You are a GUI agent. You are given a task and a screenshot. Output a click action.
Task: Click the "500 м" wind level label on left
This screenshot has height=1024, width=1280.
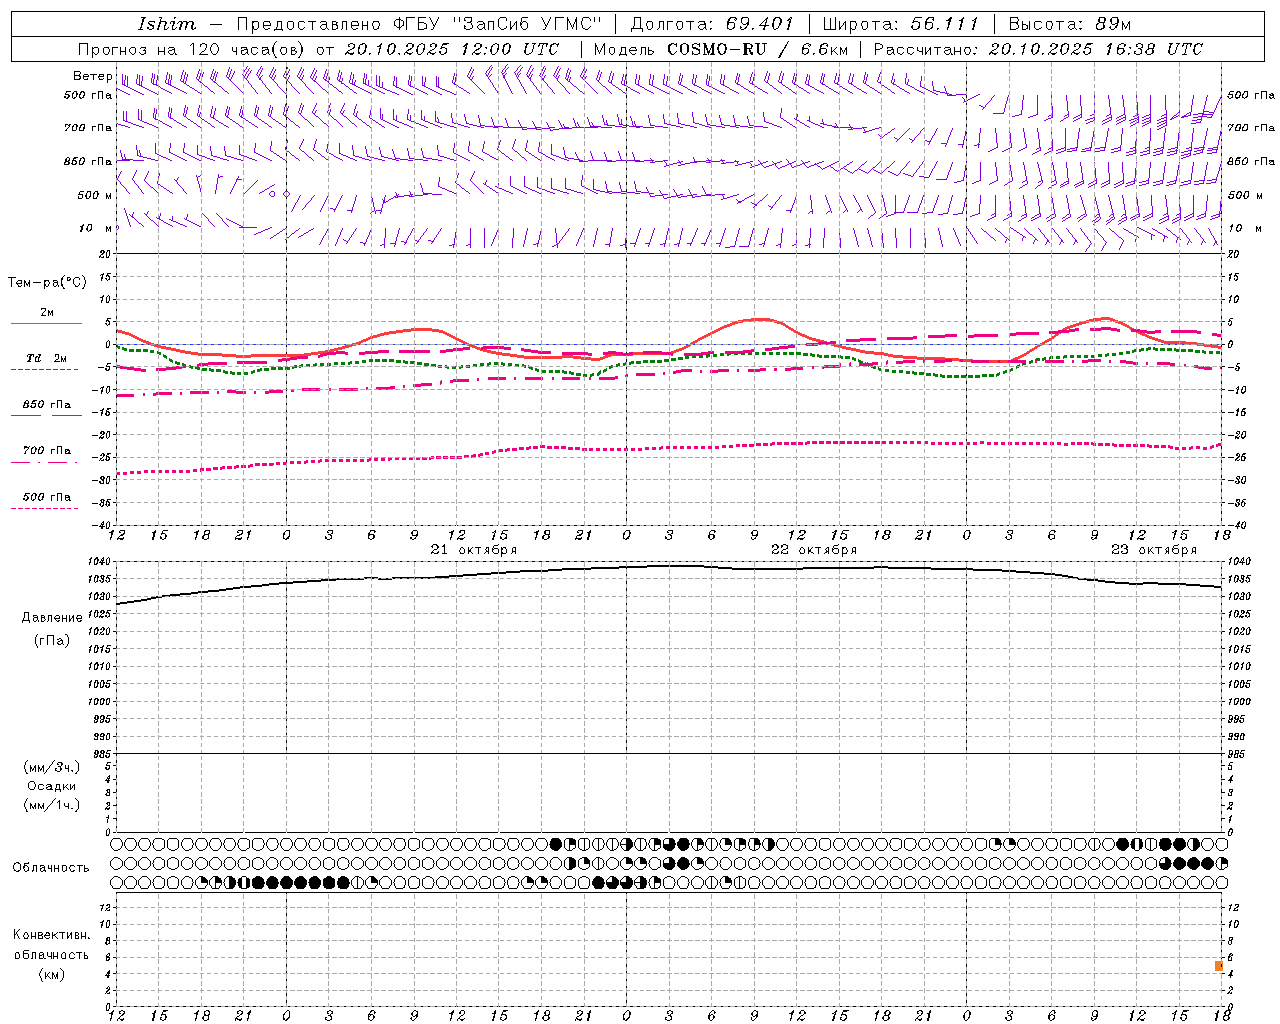(x=95, y=195)
